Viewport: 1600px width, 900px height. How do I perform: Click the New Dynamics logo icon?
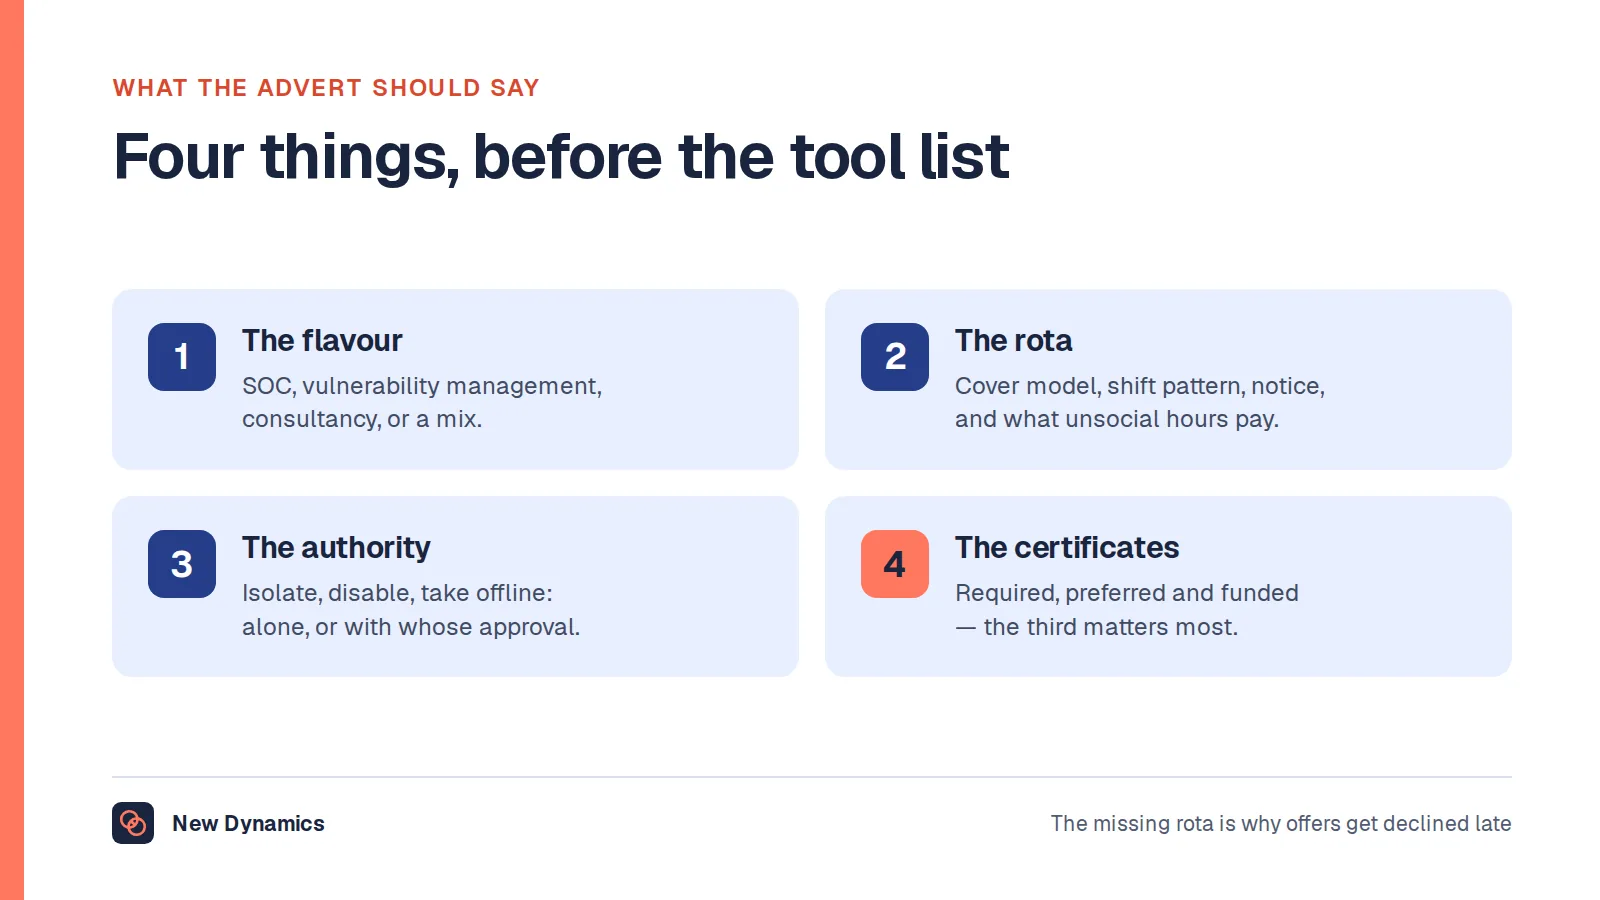tap(133, 823)
